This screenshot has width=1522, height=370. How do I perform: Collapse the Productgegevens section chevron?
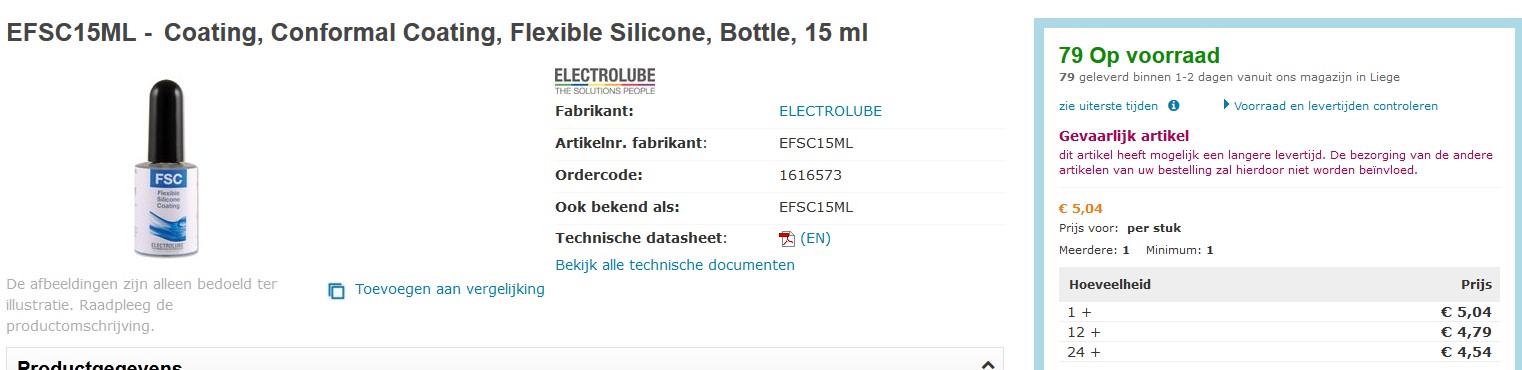click(x=988, y=365)
